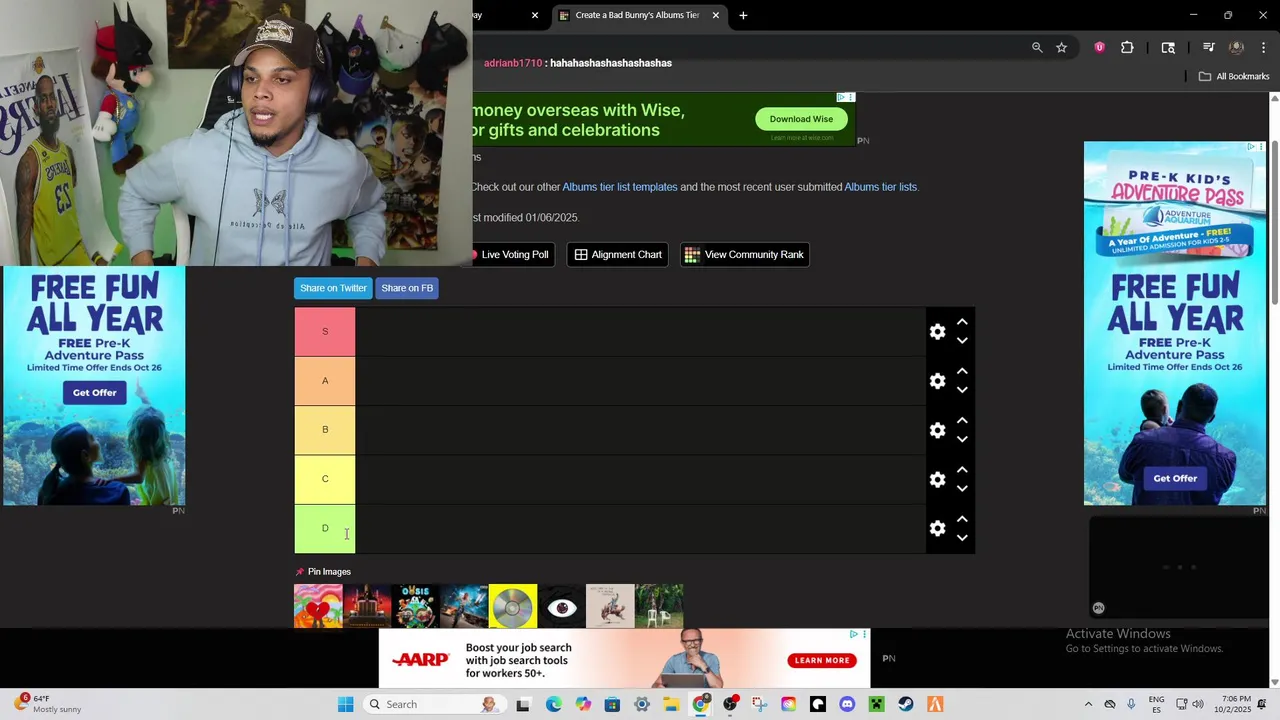Move the S tier row down
The height and width of the screenshot is (720, 1280).
click(962, 341)
